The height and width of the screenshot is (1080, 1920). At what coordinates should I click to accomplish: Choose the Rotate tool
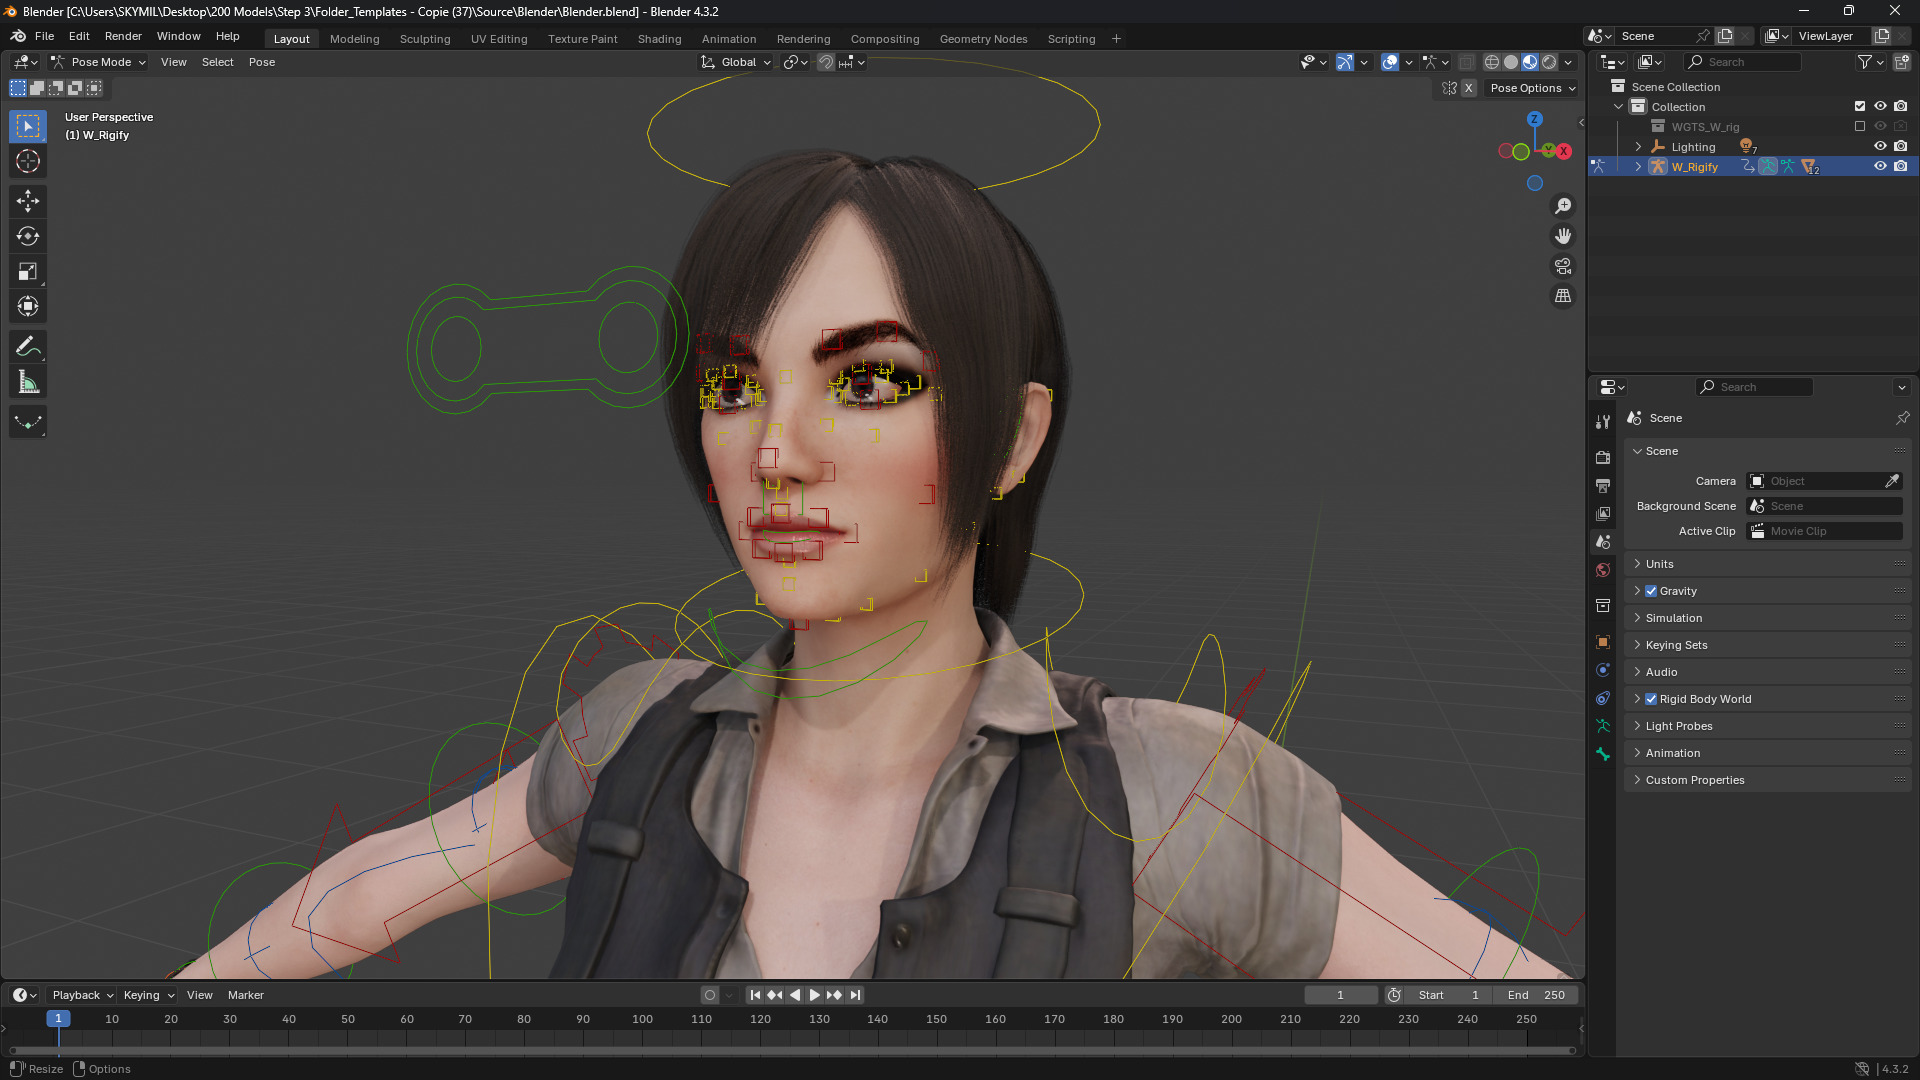28,236
